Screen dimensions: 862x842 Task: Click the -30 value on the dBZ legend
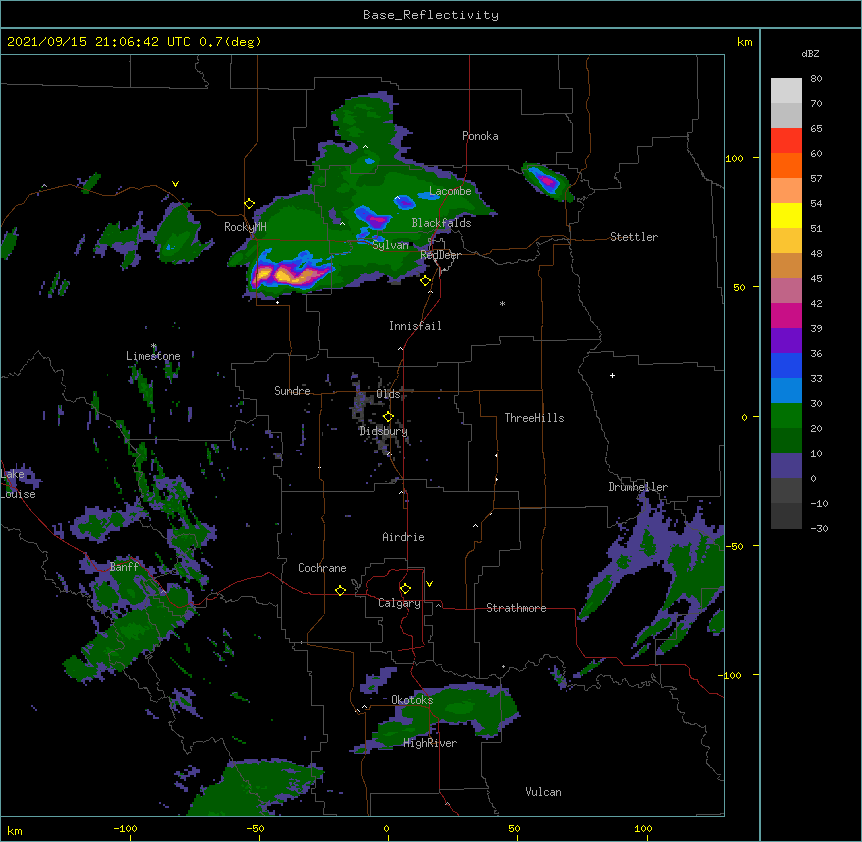[x=819, y=529]
